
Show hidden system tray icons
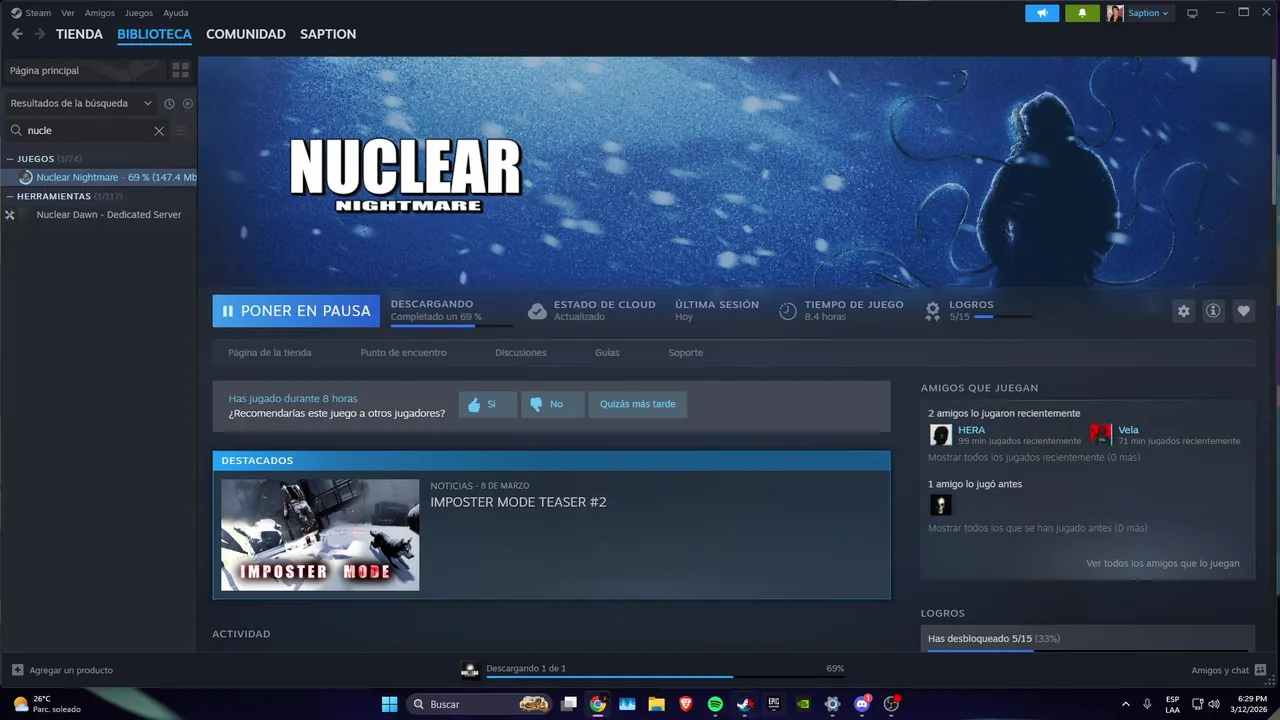(x=1126, y=704)
